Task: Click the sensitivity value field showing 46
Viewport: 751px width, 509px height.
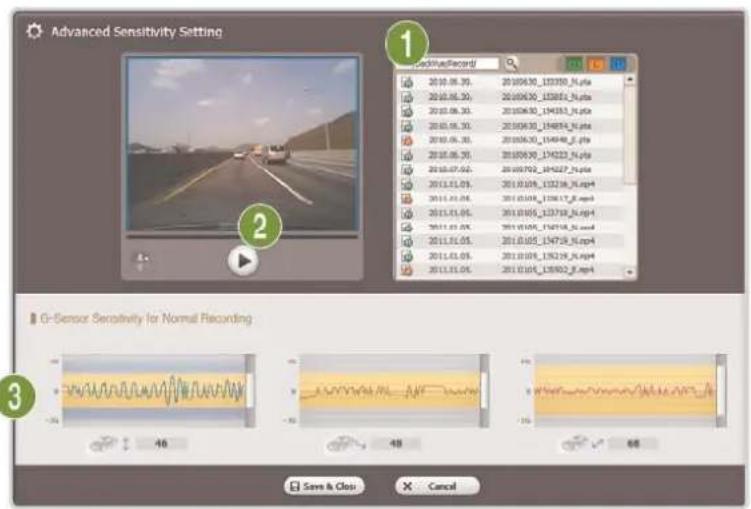Action: click(x=161, y=443)
